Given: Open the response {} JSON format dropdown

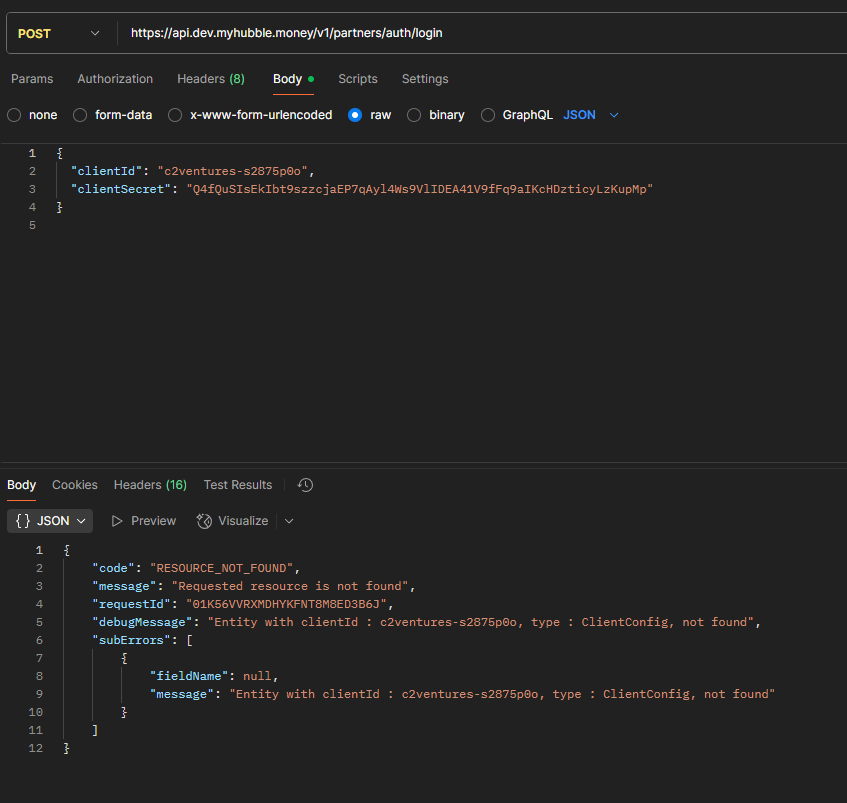Looking at the screenshot, I should click(x=50, y=521).
